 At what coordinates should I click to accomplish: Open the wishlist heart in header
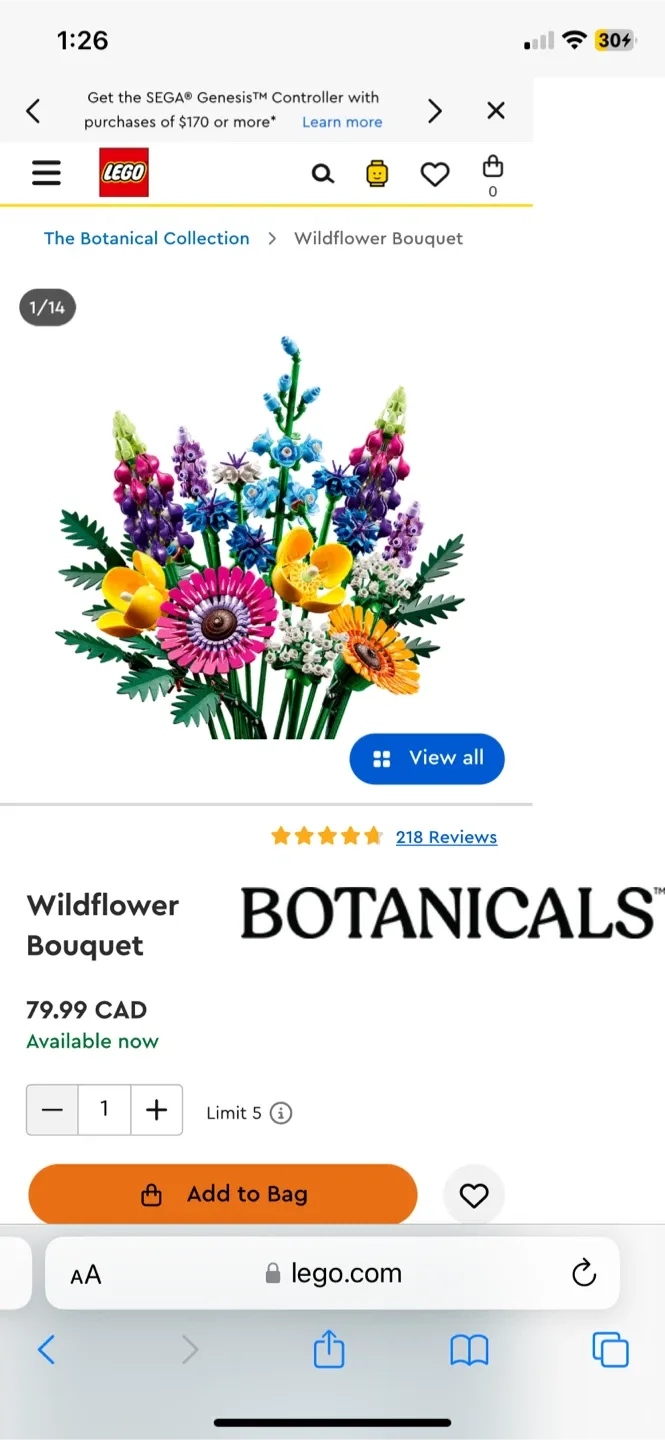[434, 174]
